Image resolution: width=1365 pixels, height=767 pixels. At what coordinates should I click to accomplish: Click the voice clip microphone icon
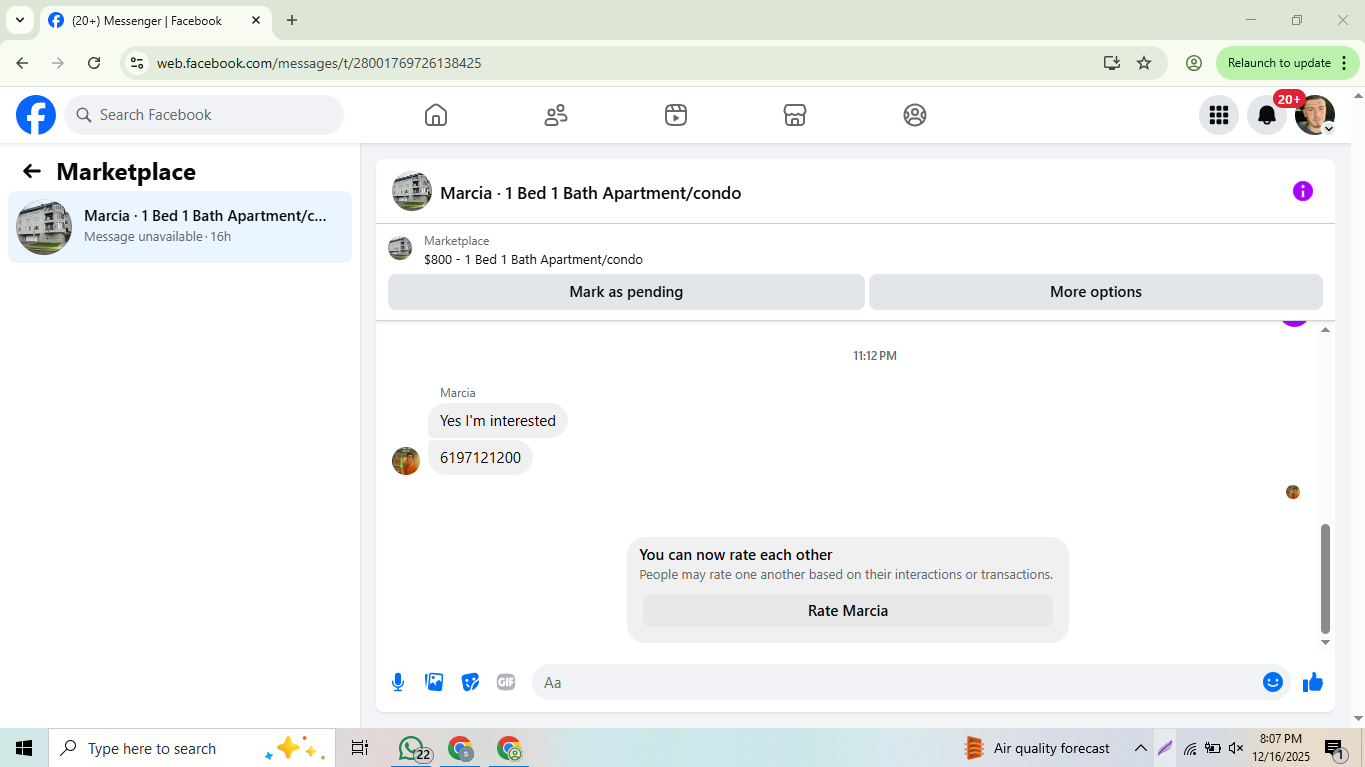pos(398,682)
